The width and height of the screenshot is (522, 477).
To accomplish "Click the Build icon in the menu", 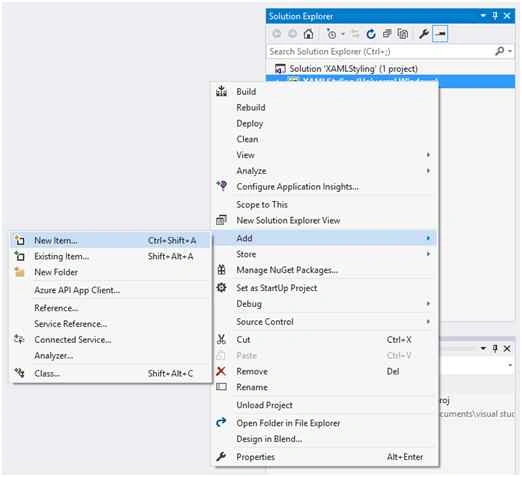I will (x=221, y=91).
